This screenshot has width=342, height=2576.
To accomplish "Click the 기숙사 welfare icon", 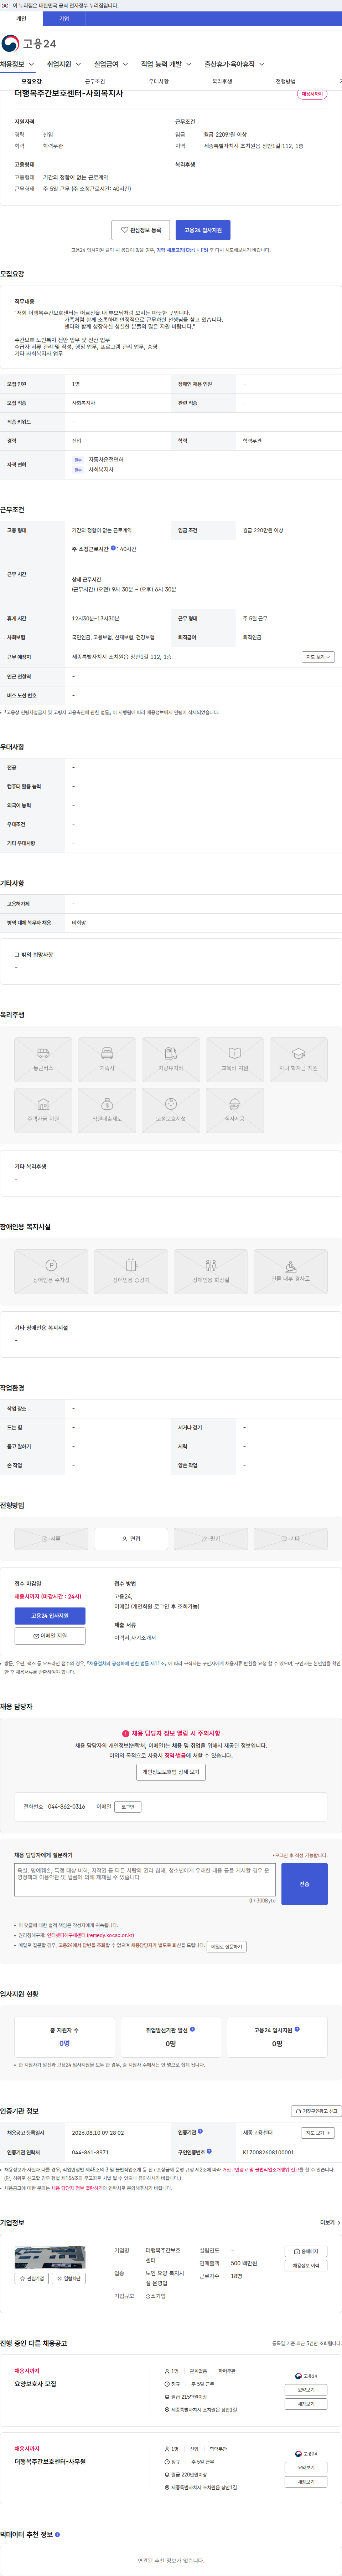I will (107, 1060).
